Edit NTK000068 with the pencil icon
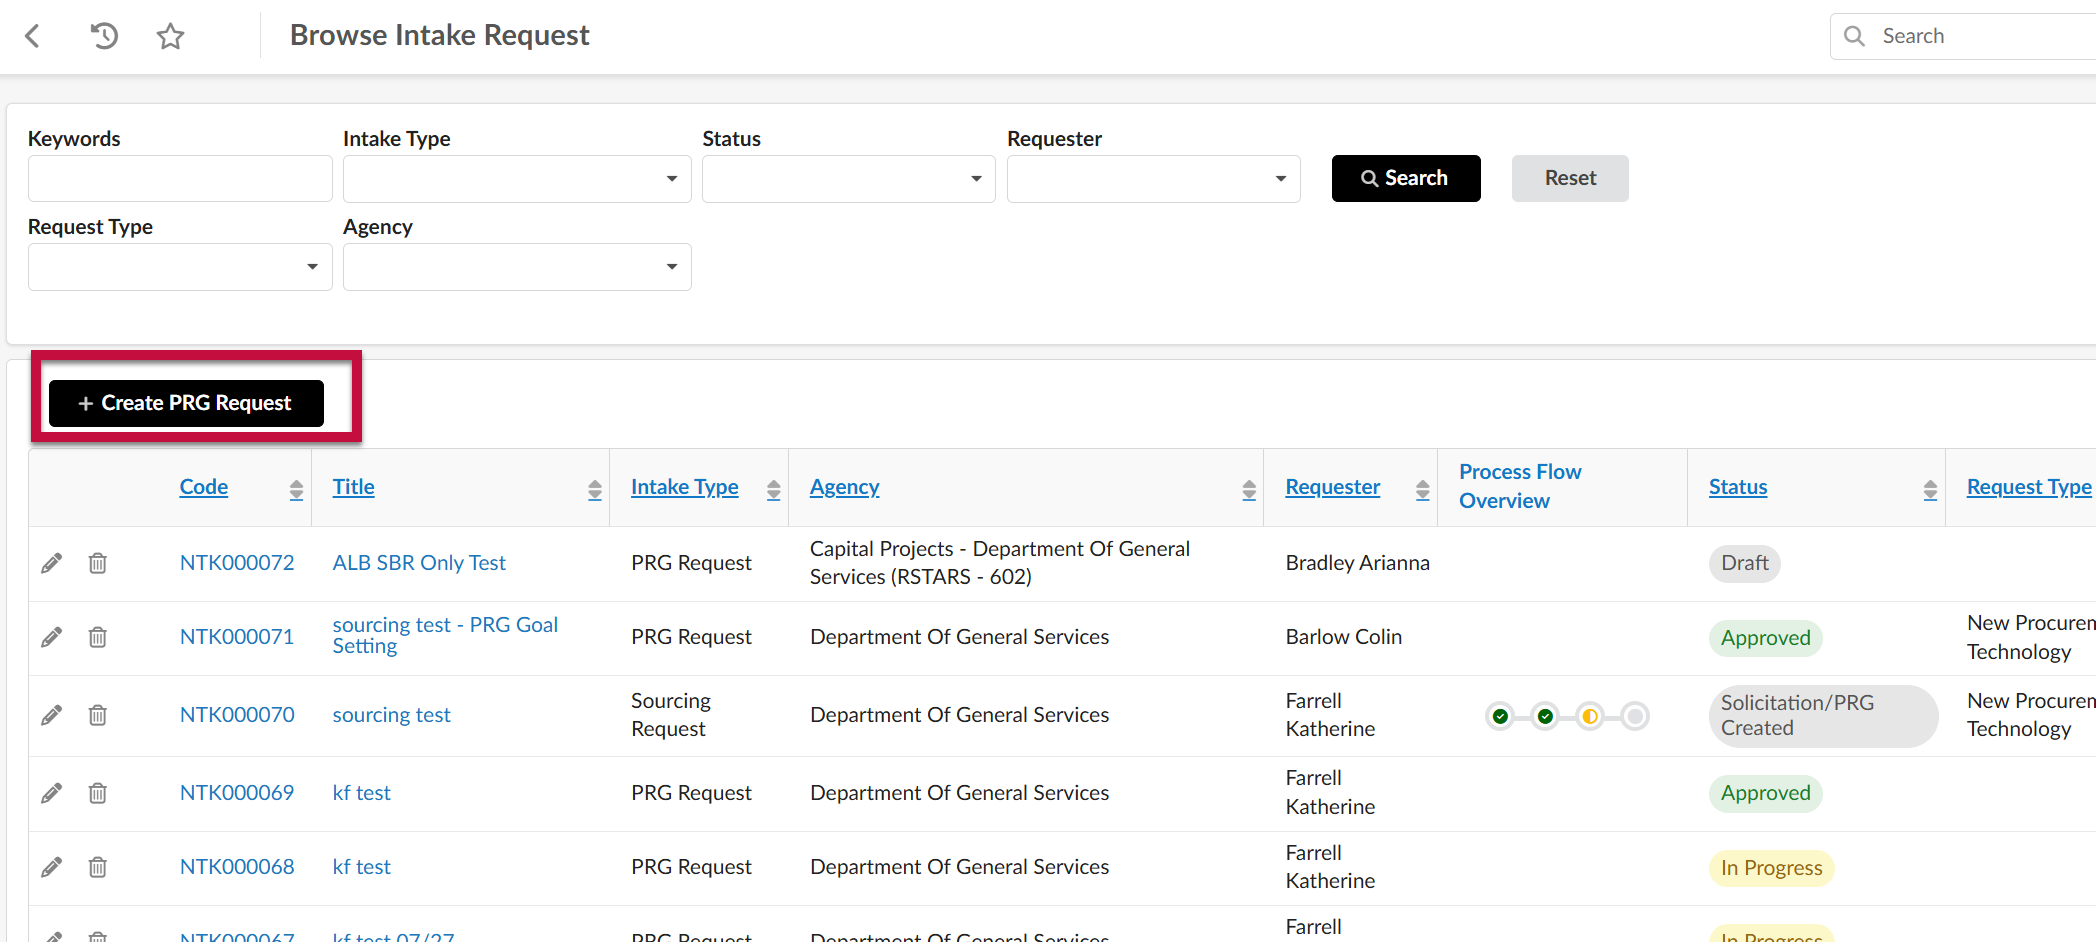This screenshot has width=2096, height=942. click(x=51, y=867)
